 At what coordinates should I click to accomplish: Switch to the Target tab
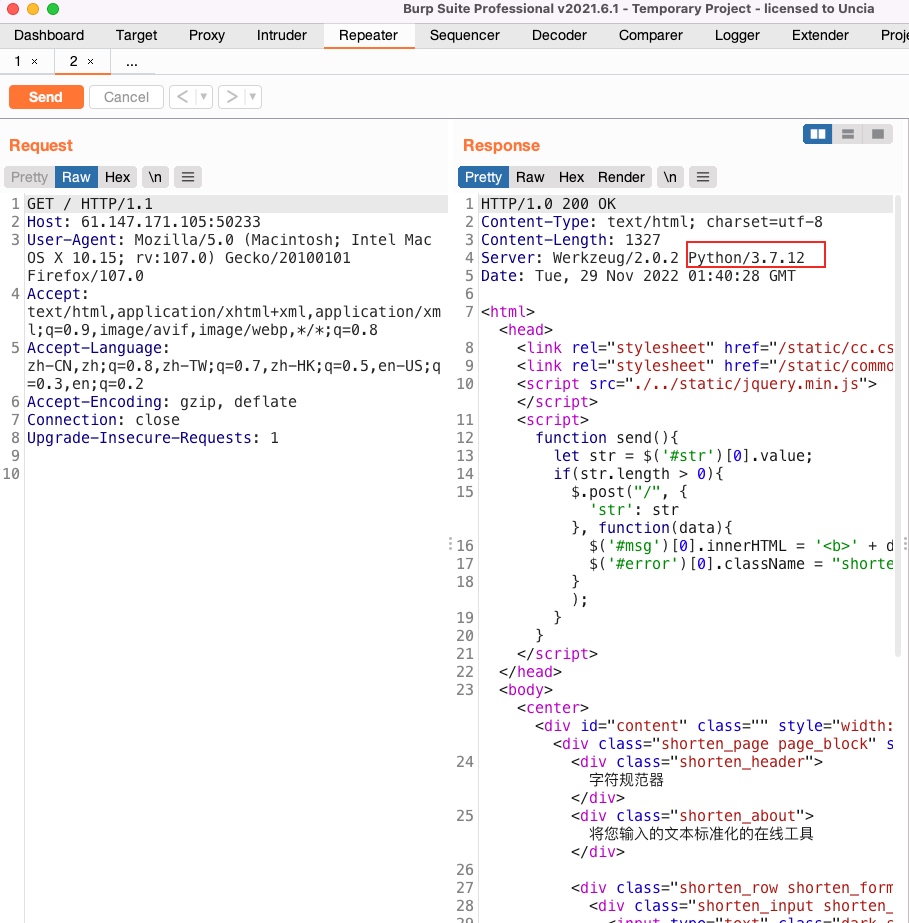click(137, 35)
